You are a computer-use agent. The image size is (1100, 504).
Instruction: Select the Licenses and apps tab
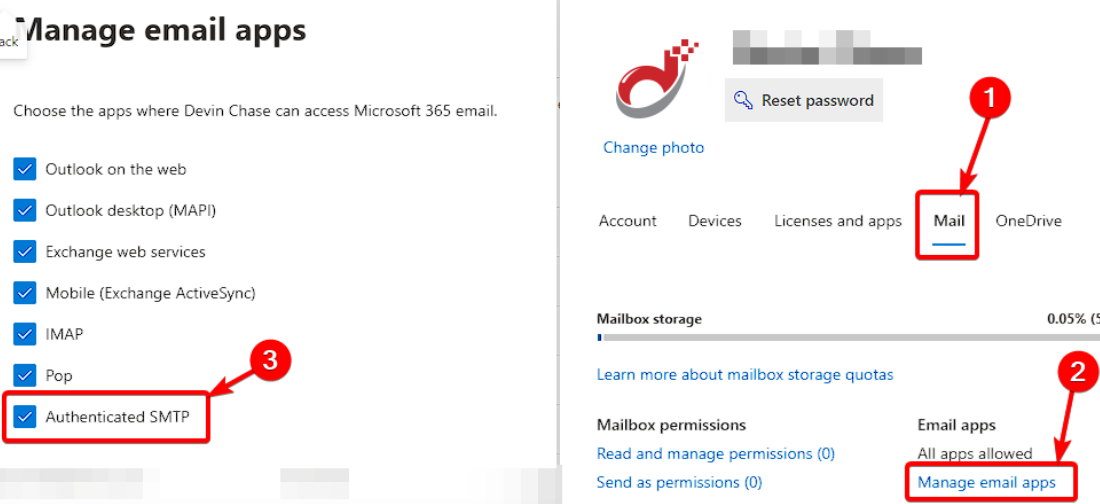838,221
